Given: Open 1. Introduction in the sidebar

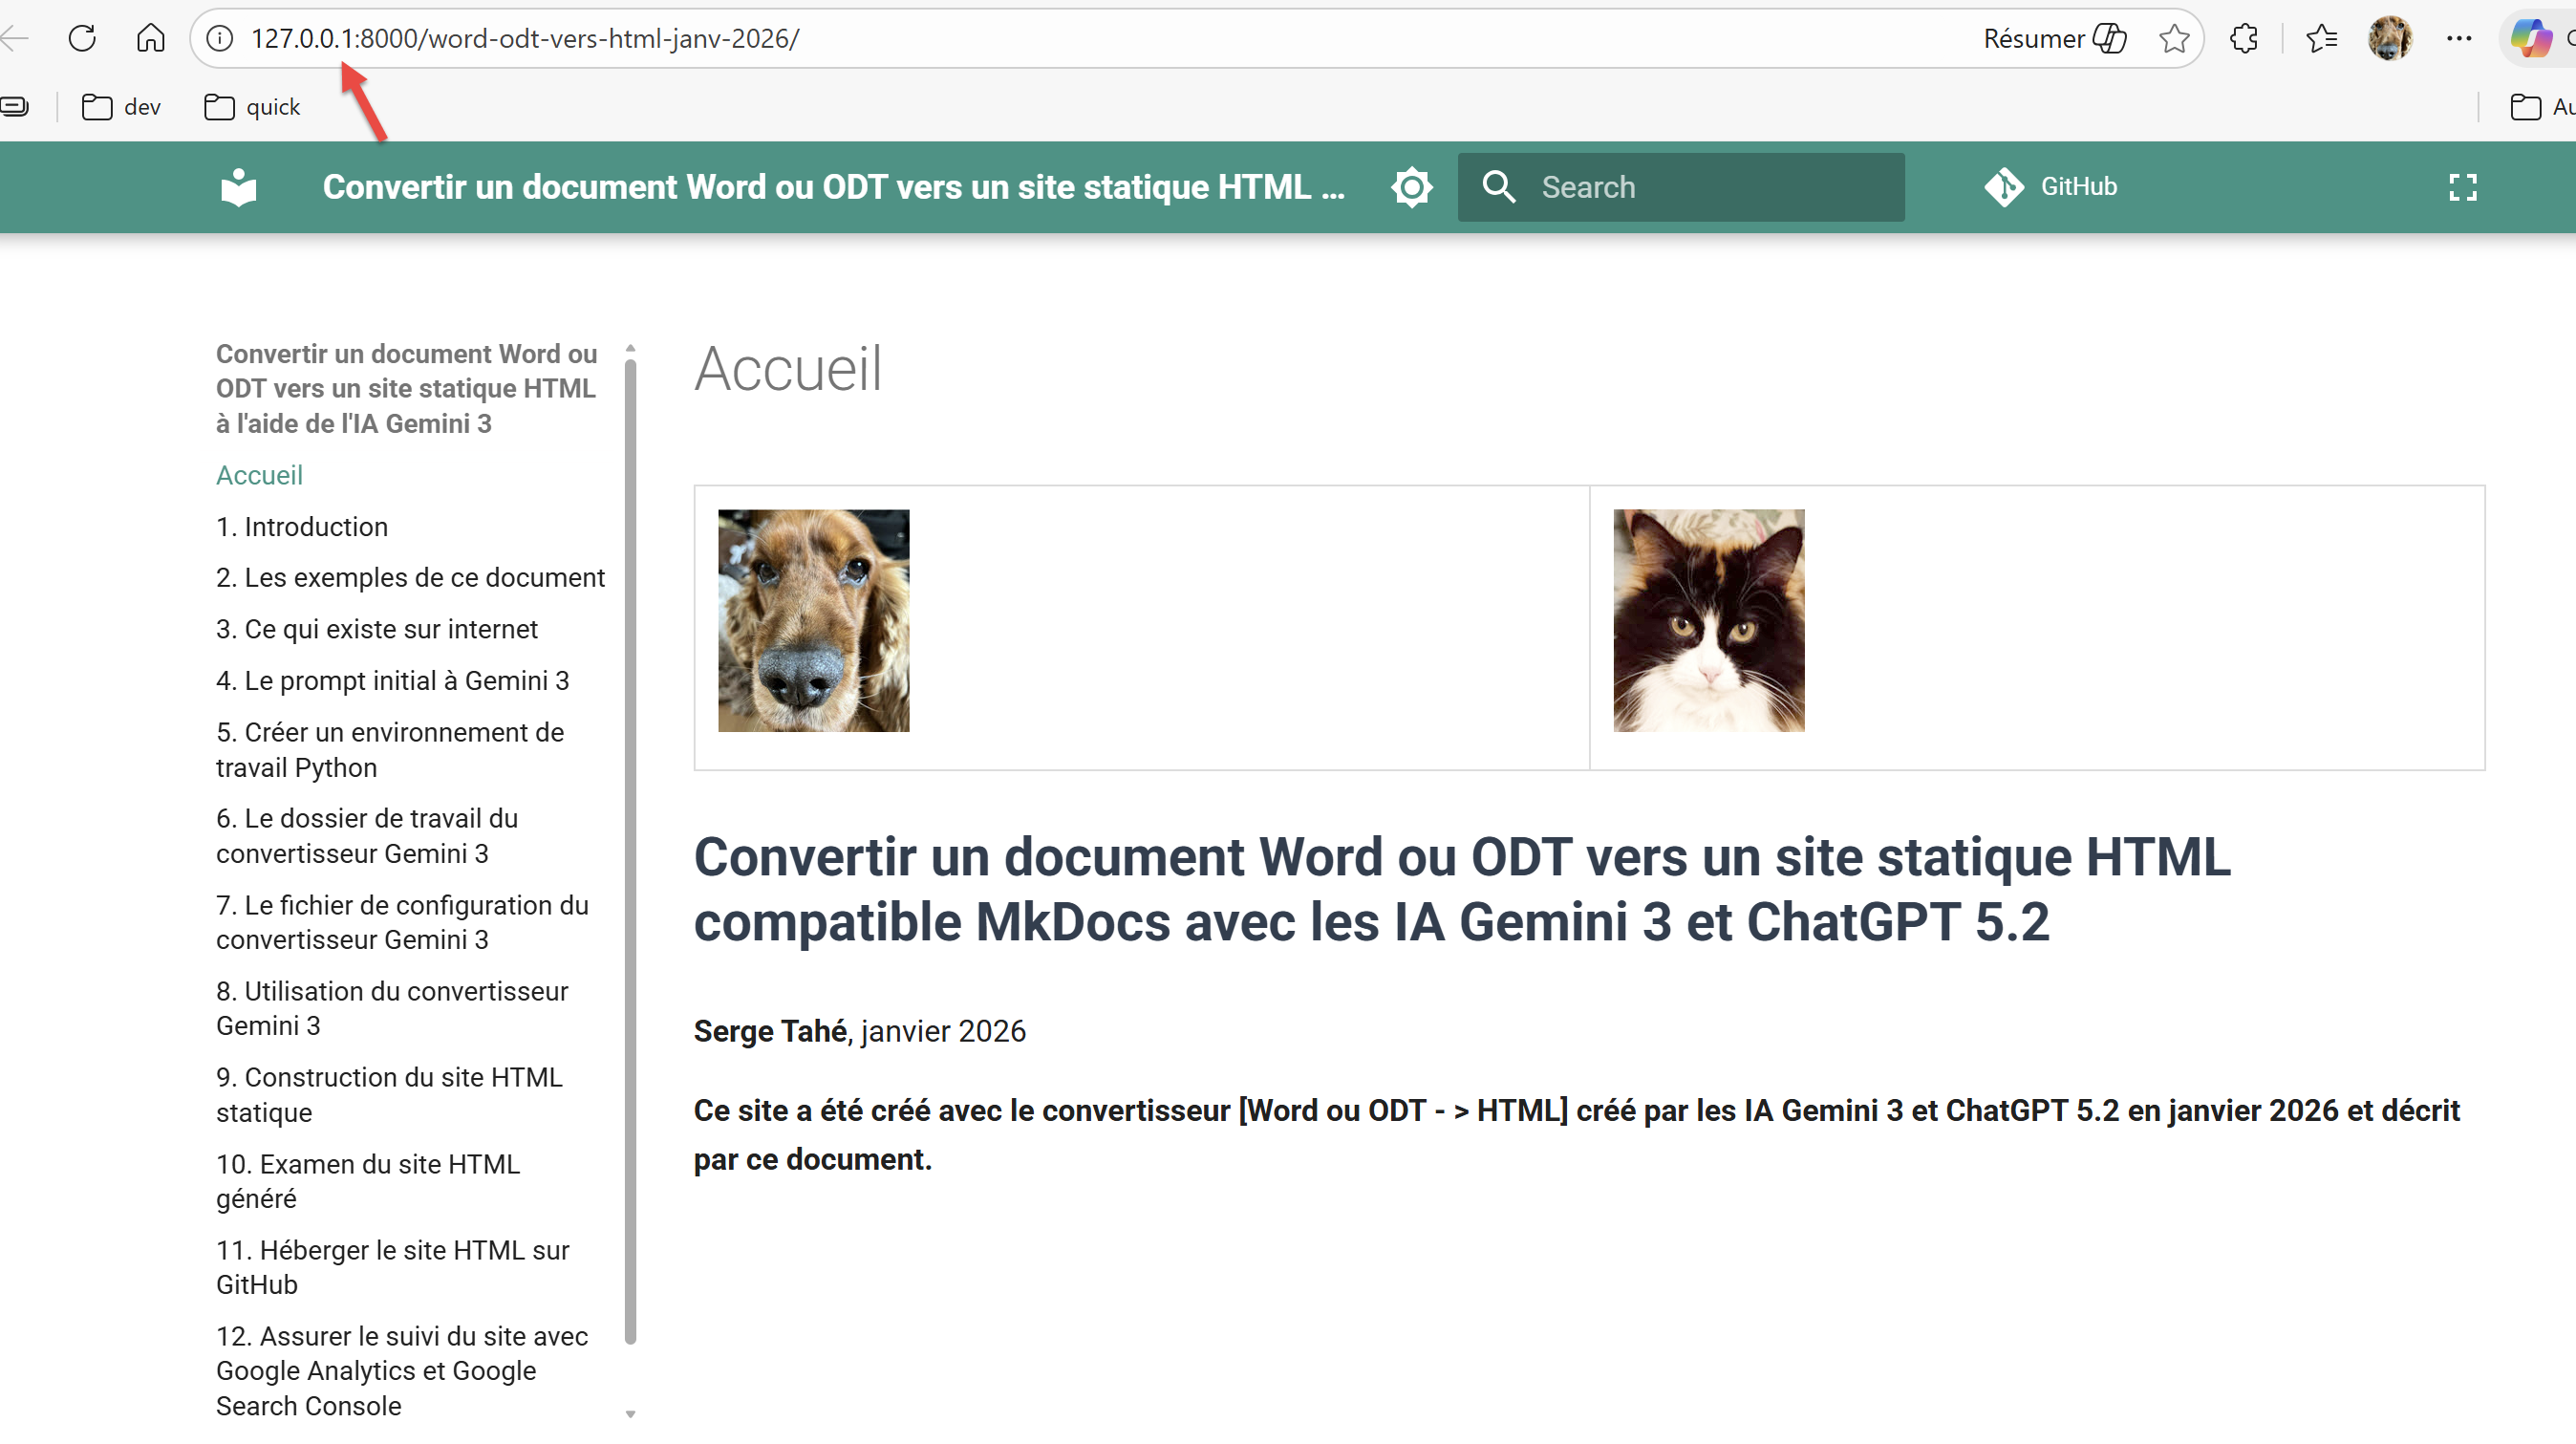Looking at the screenshot, I should click(302, 527).
